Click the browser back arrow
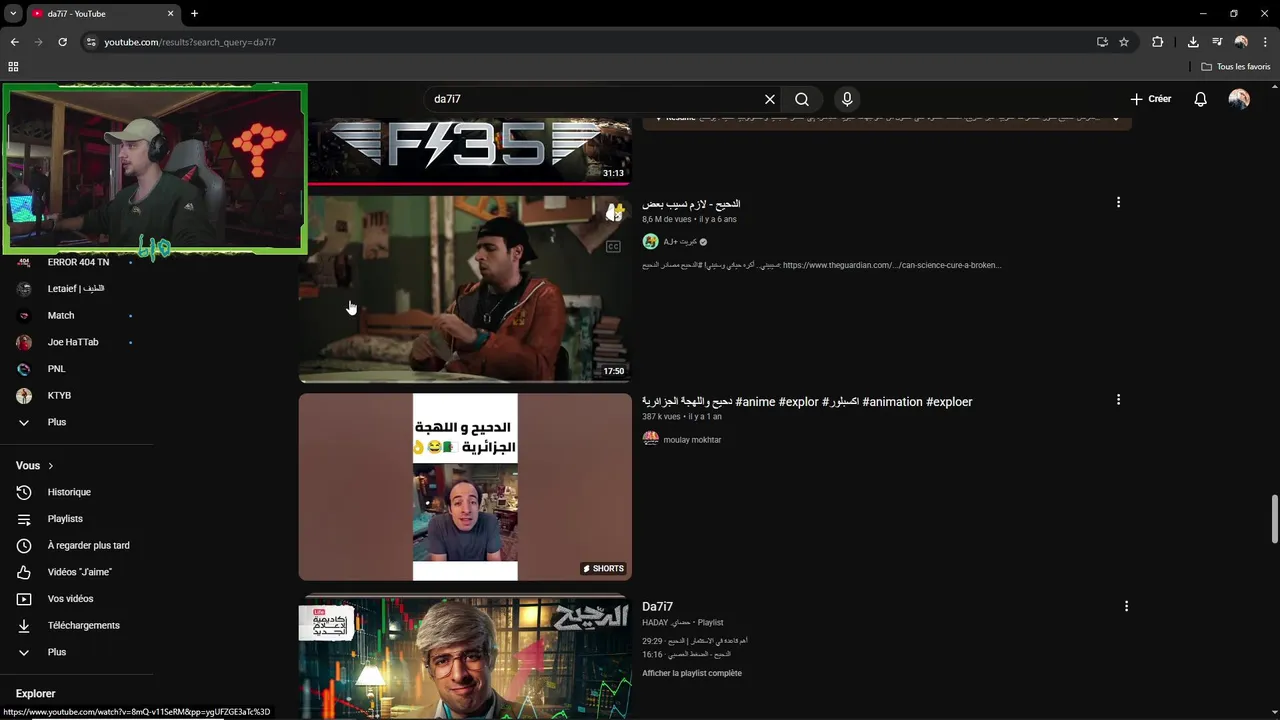Screen dimensions: 1280x720 click(x=14, y=42)
